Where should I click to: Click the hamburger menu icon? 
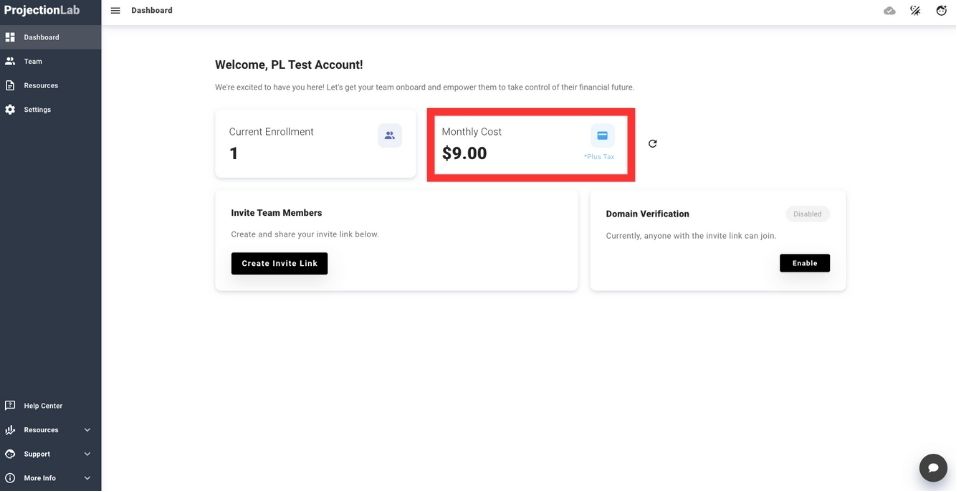115,11
